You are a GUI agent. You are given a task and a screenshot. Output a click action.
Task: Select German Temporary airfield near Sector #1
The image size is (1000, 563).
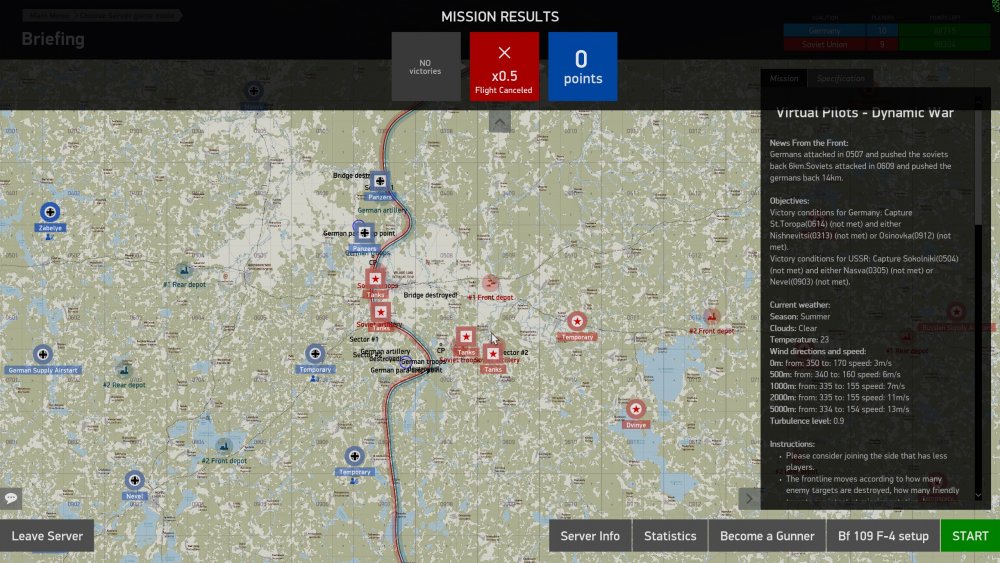(315, 354)
